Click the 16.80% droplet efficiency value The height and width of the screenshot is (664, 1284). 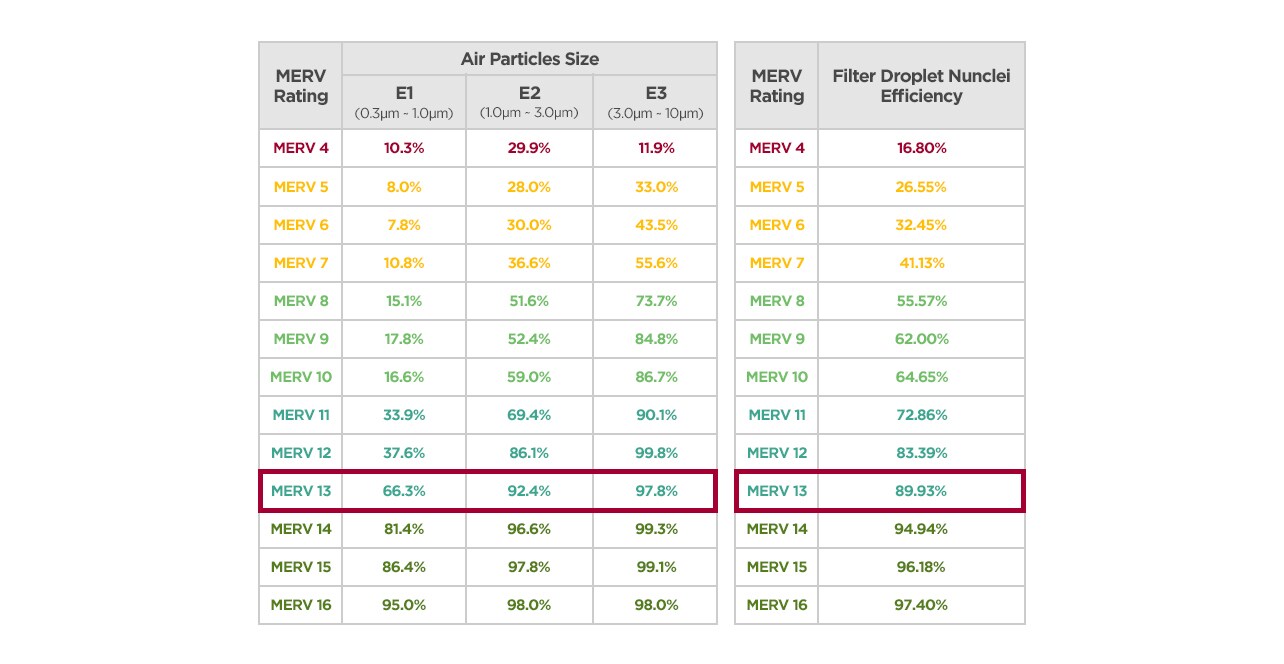click(921, 148)
